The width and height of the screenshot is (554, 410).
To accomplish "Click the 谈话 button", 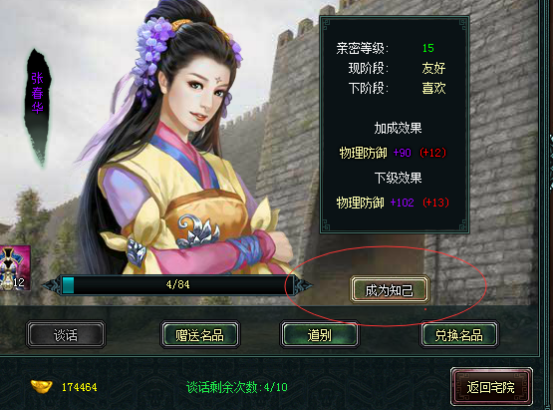I will 66,334.
